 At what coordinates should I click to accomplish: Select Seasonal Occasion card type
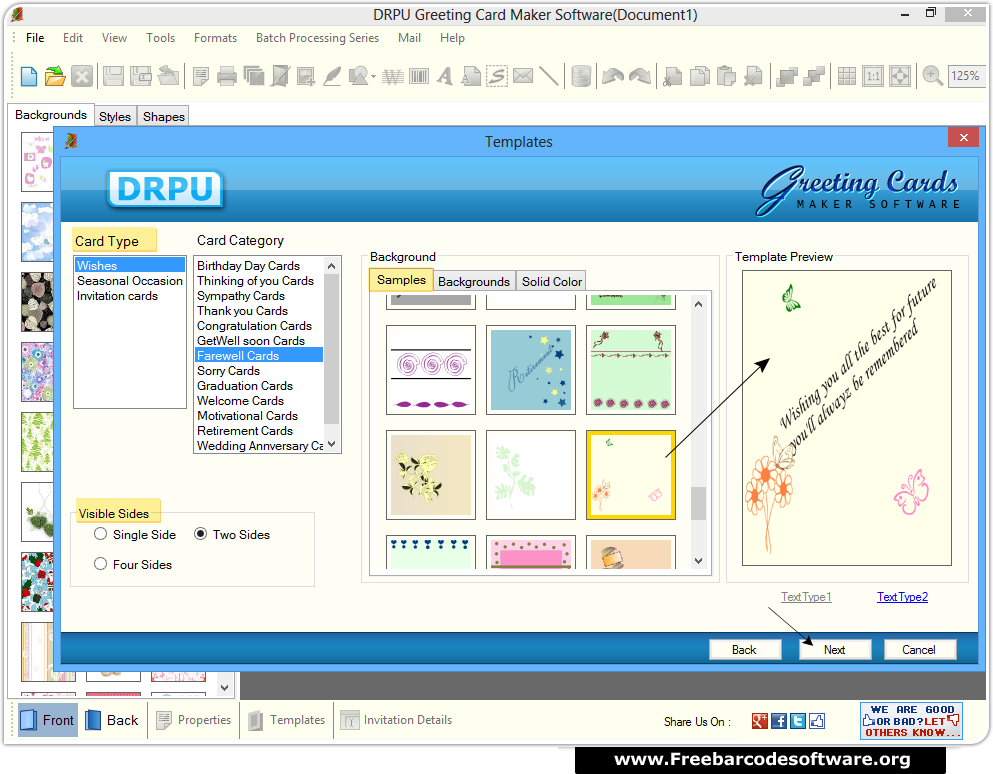click(x=130, y=281)
